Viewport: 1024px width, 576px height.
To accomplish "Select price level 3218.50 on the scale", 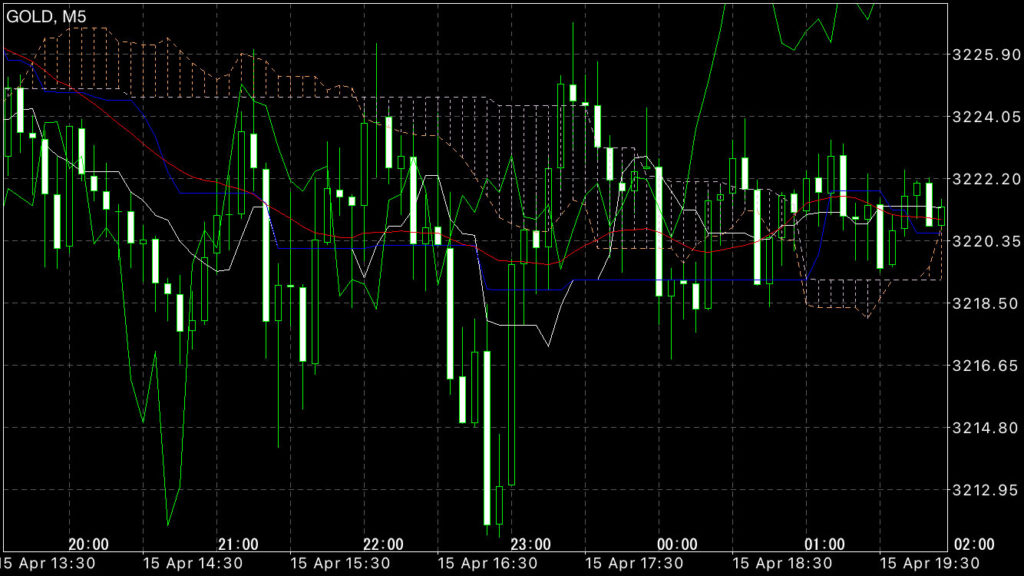I will point(986,303).
